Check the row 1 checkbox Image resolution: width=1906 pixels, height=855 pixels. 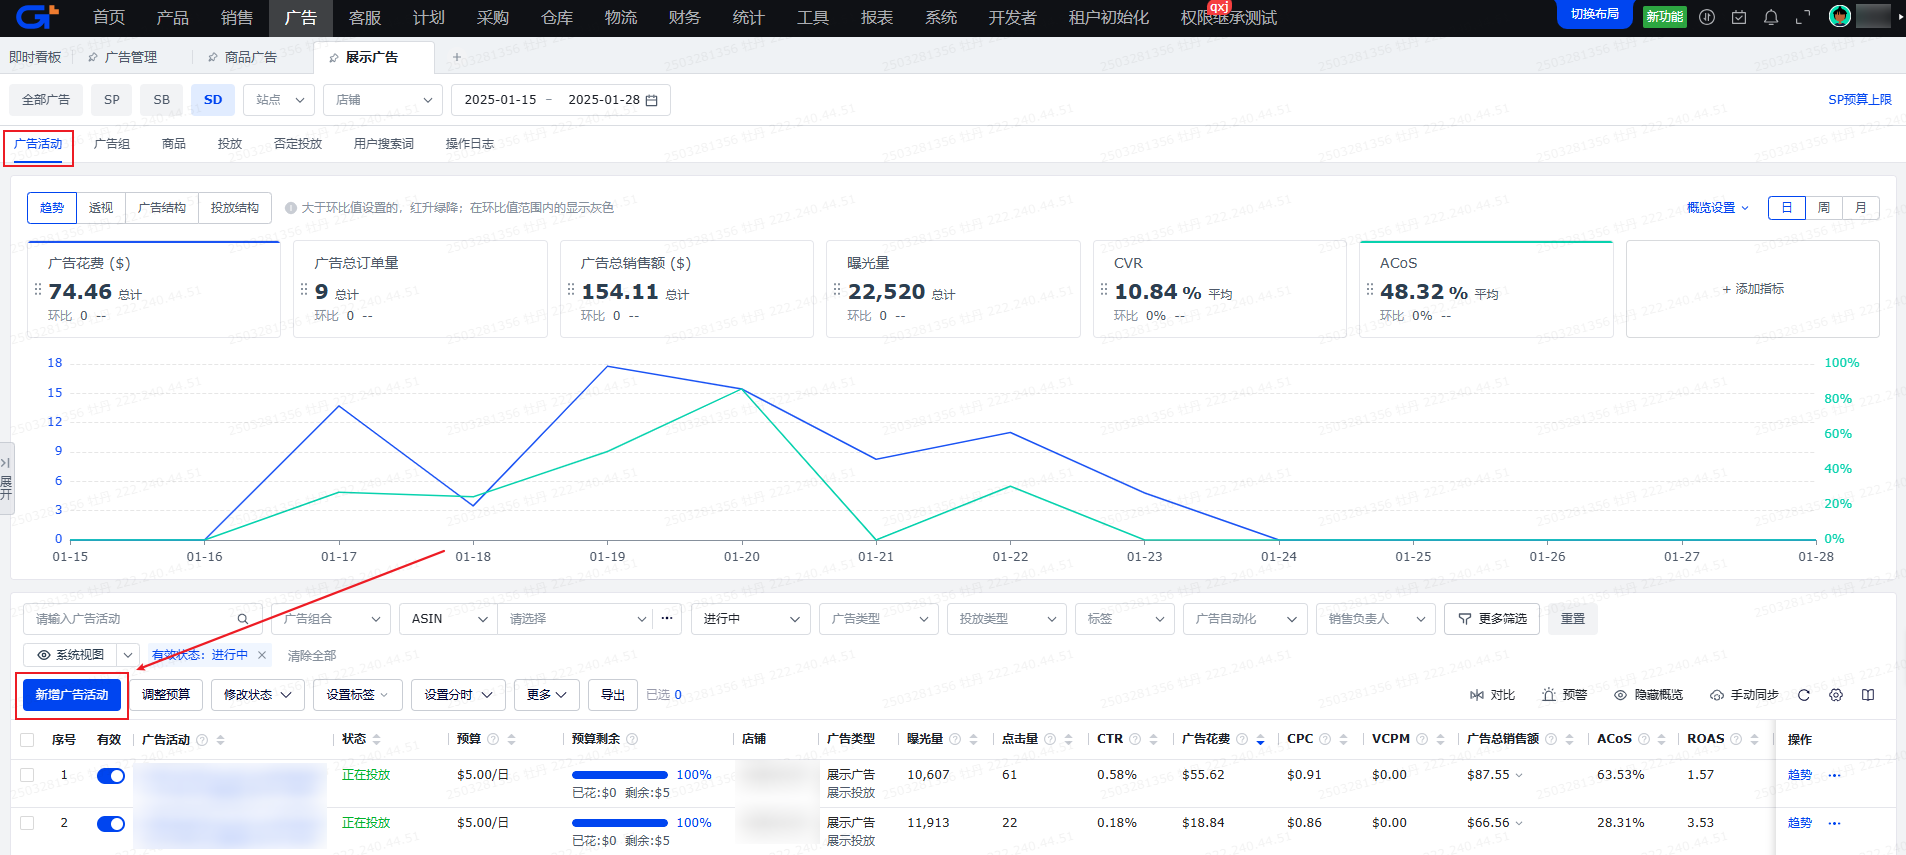[x=27, y=775]
